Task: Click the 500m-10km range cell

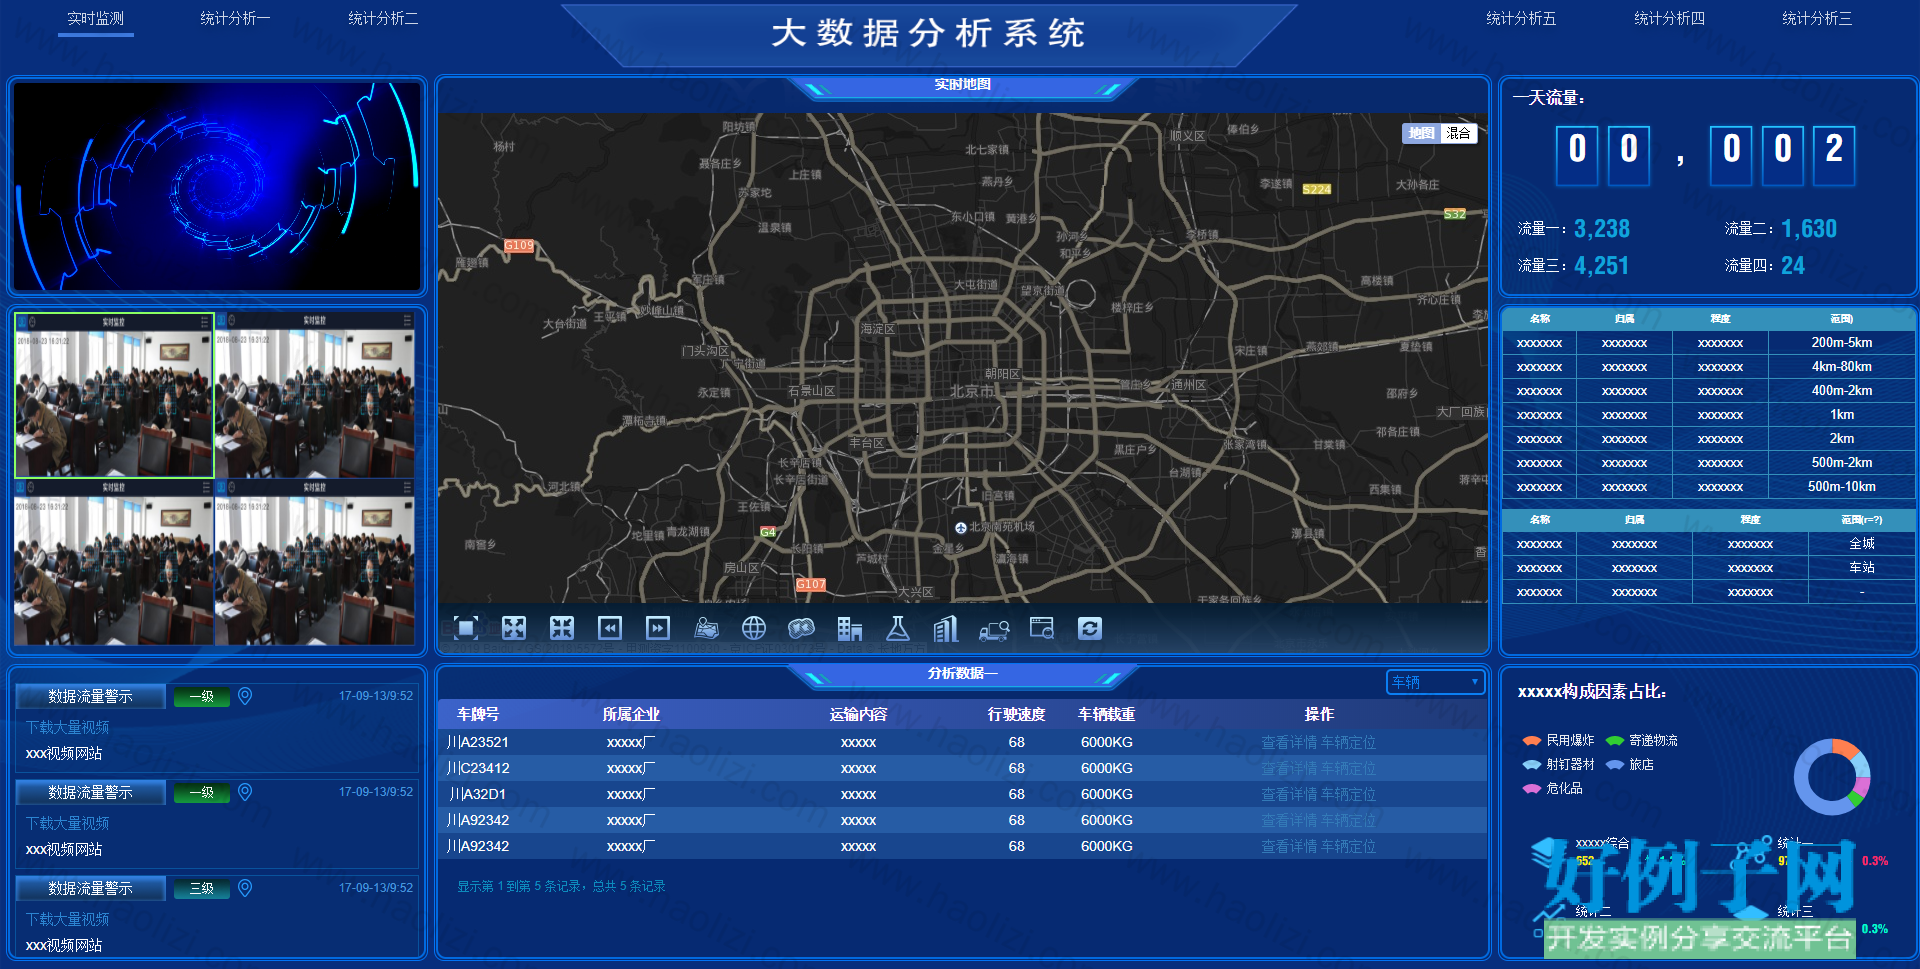Action: point(1842,486)
